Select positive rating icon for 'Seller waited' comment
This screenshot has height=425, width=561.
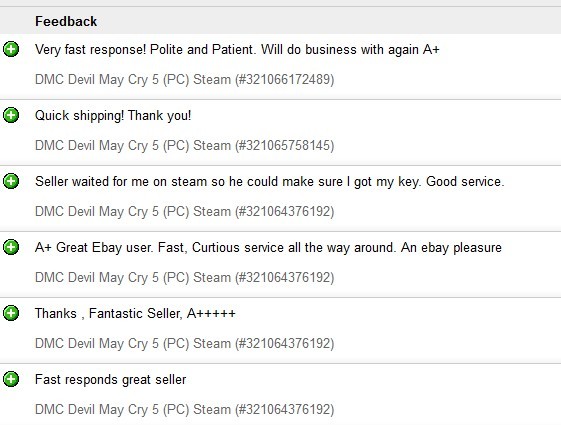(x=11, y=181)
